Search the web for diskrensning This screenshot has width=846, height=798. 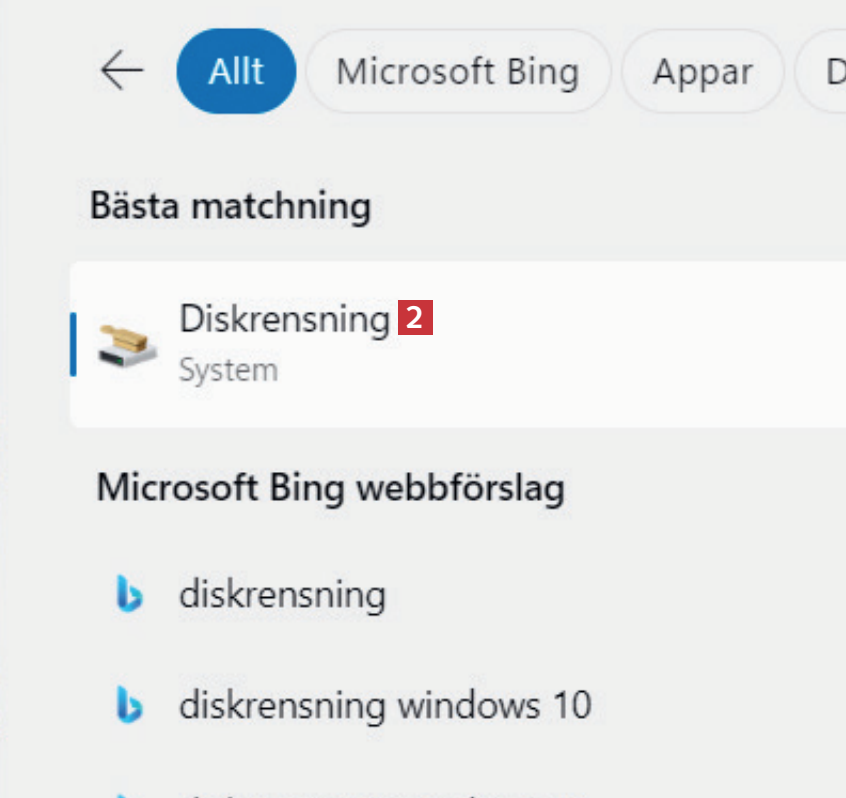282,595
